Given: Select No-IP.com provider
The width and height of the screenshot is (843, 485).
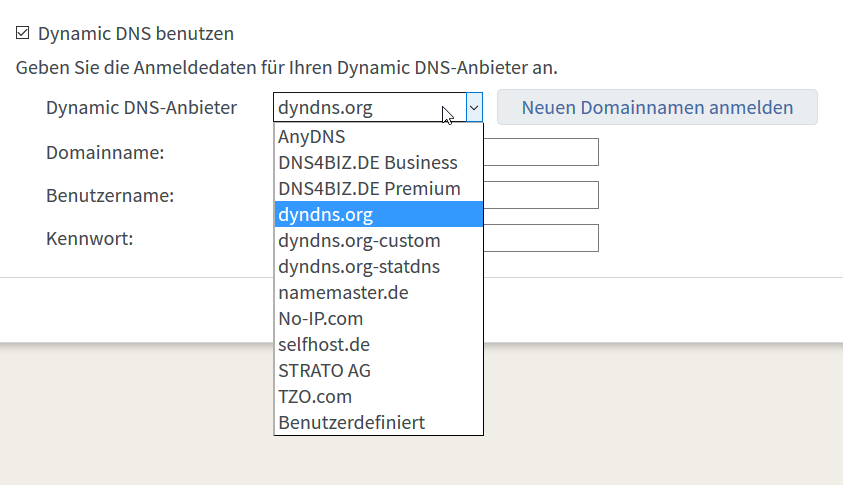Looking at the screenshot, I should coord(378,318).
